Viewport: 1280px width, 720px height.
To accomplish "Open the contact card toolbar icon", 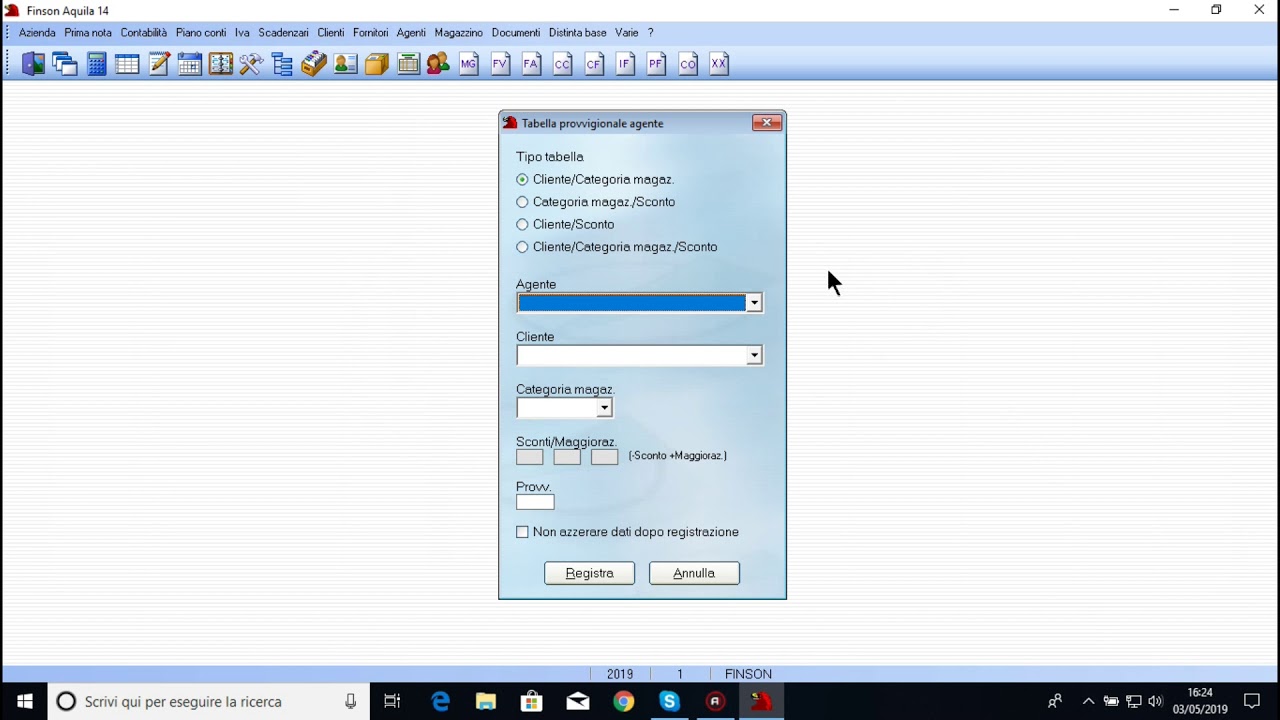I will tap(346, 64).
